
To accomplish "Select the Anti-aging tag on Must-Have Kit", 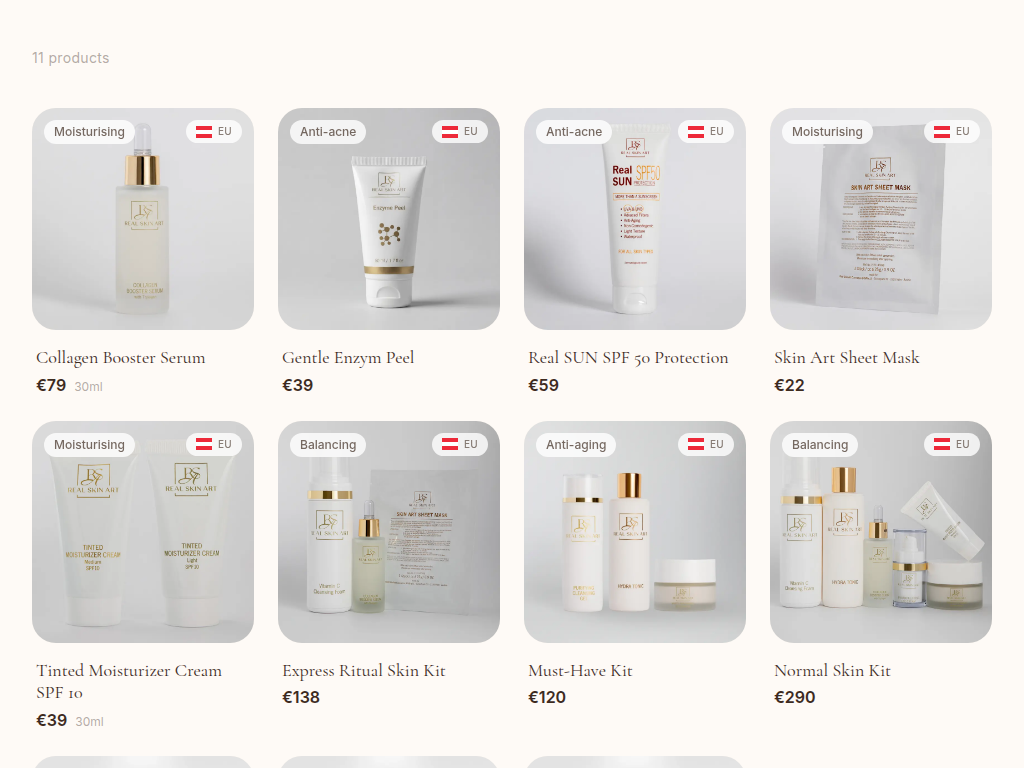I will pos(576,445).
